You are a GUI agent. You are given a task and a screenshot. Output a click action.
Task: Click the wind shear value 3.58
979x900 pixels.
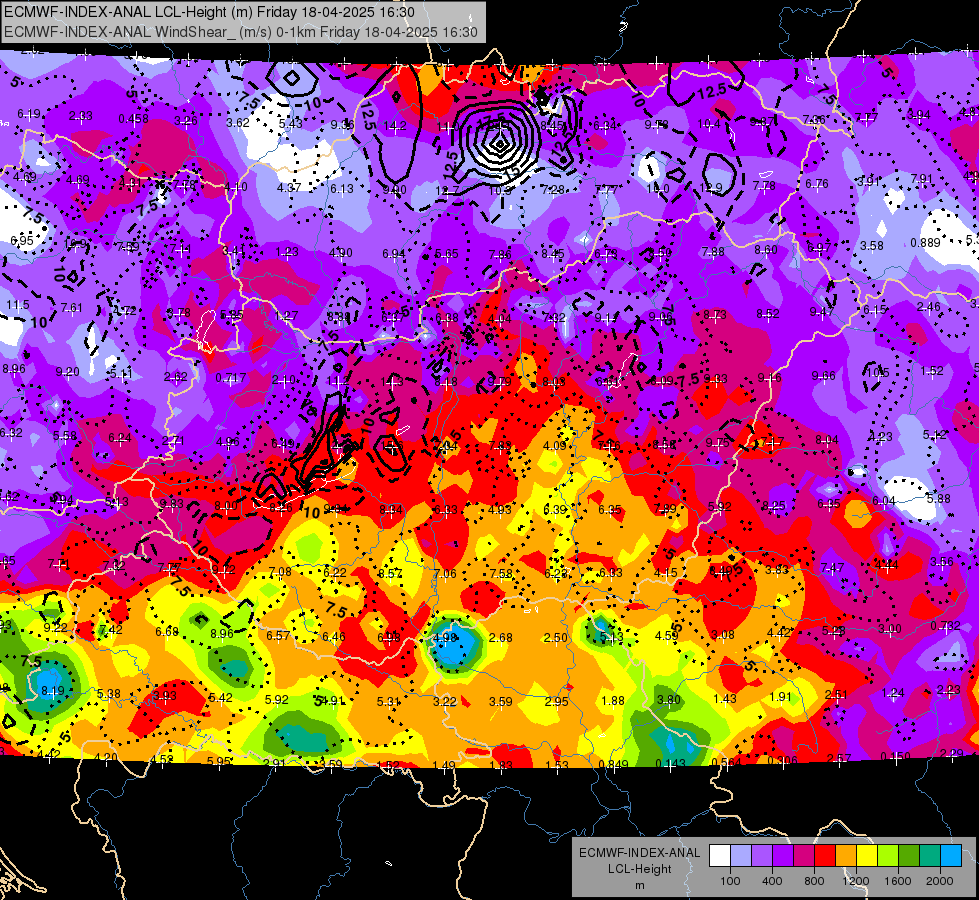click(x=872, y=246)
